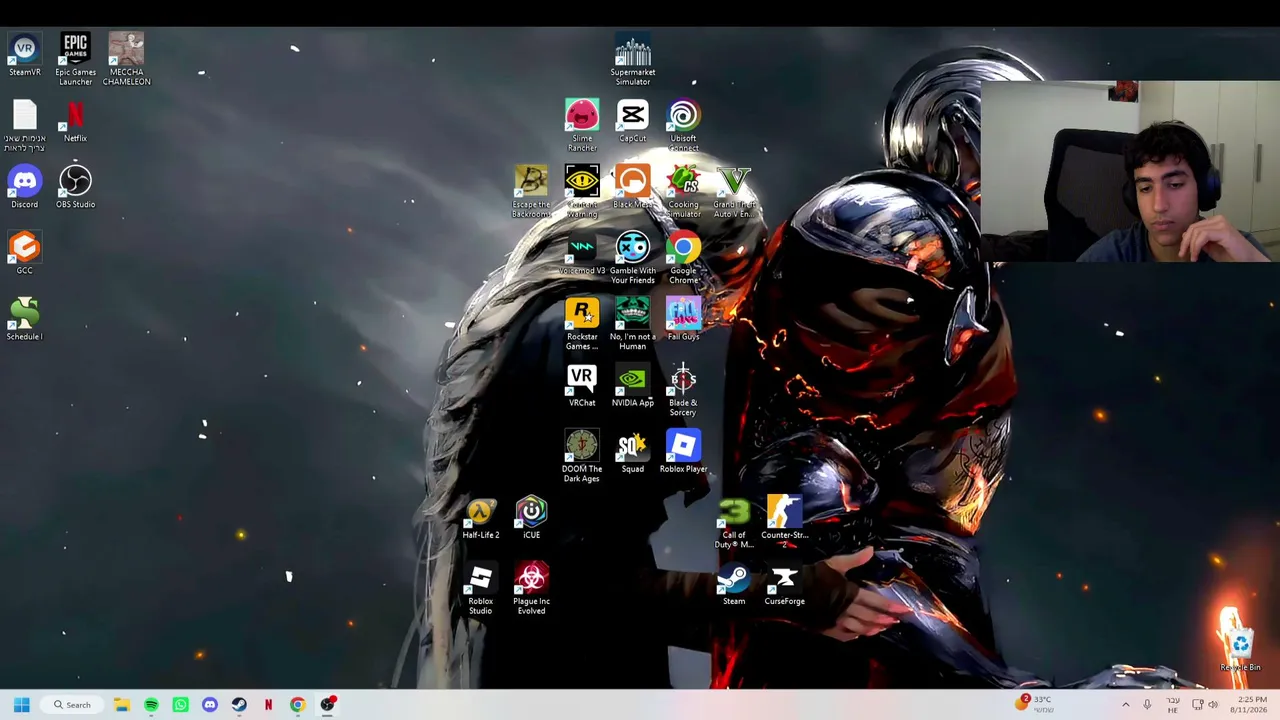Switch to Steam in the taskbar

tap(239, 705)
